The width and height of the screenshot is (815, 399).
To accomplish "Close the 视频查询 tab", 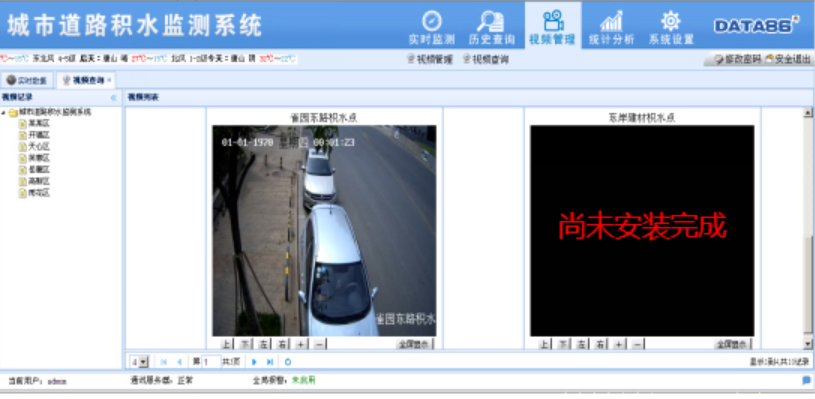I will [109, 80].
